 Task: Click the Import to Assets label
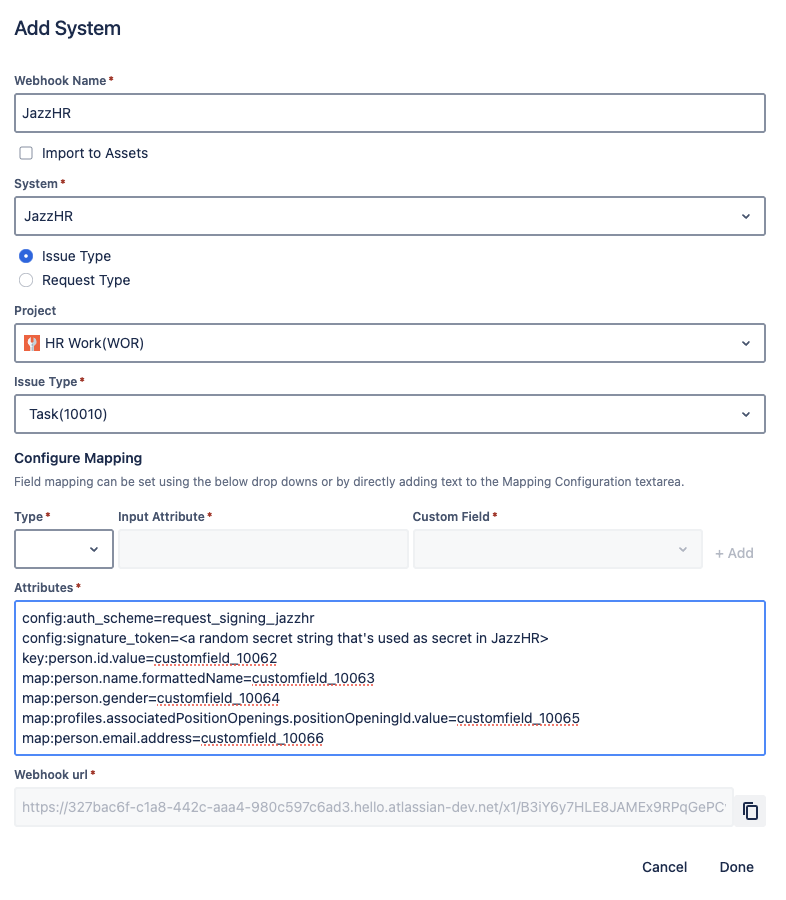tap(95, 153)
